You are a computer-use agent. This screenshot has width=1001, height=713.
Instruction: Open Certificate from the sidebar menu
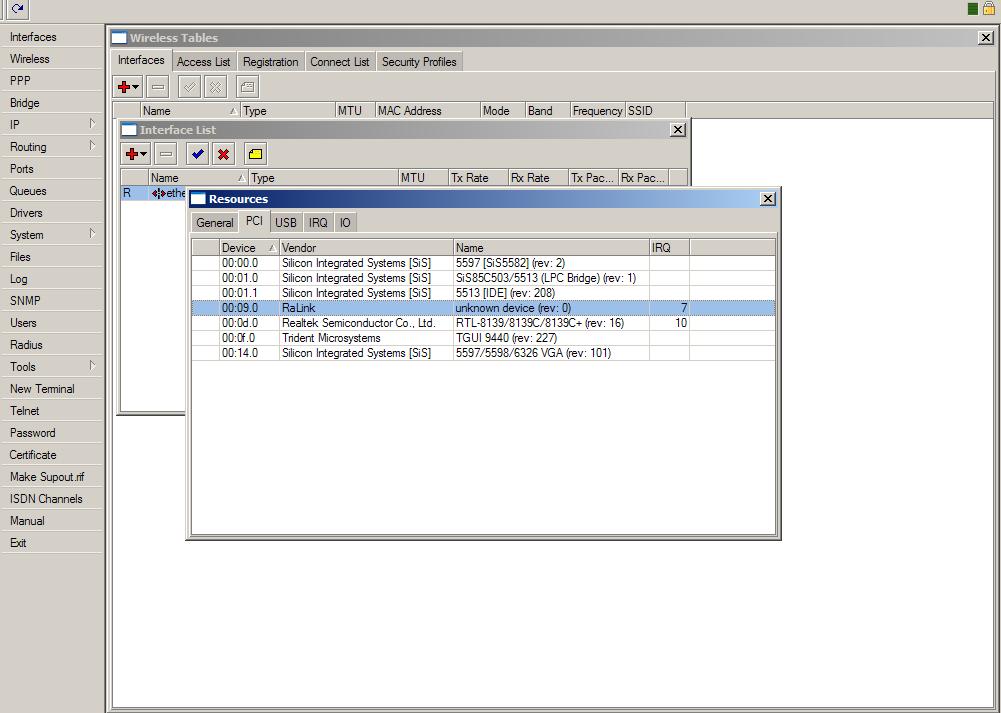tap(51, 455)
